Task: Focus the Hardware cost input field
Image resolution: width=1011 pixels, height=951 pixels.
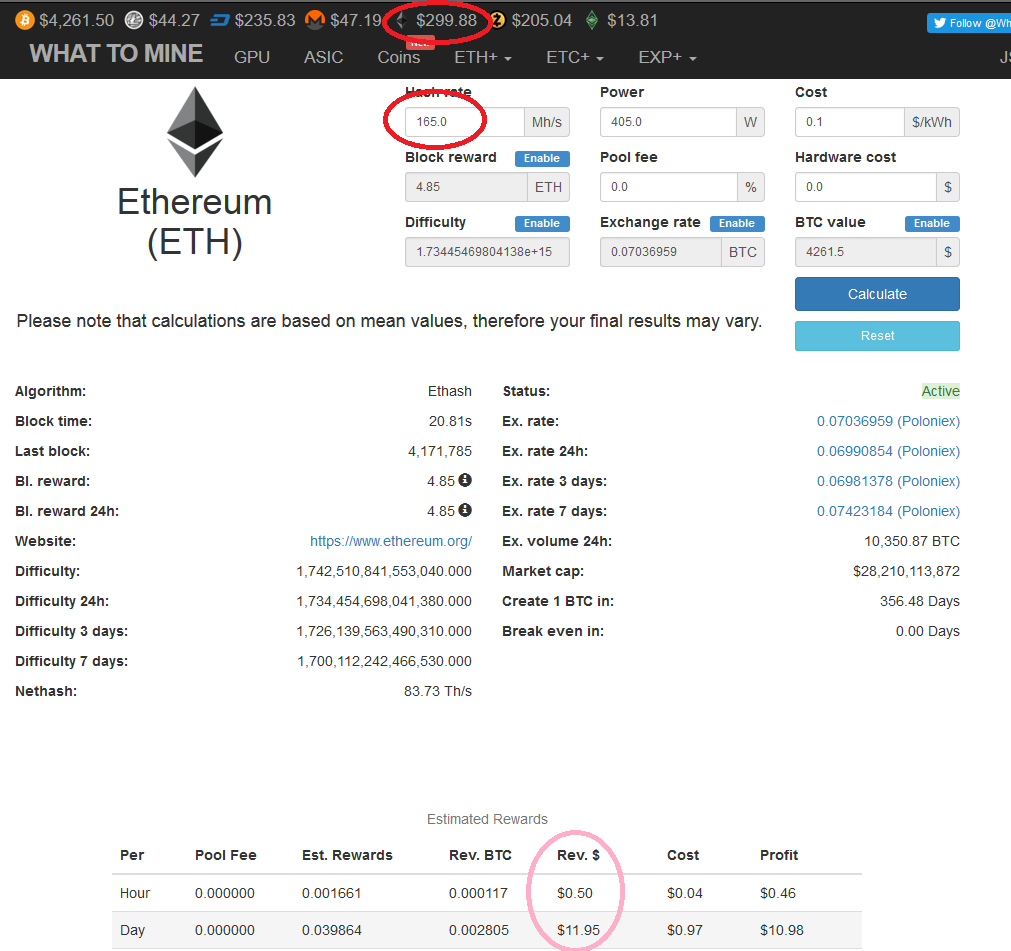Action: [x=865, y=187]
